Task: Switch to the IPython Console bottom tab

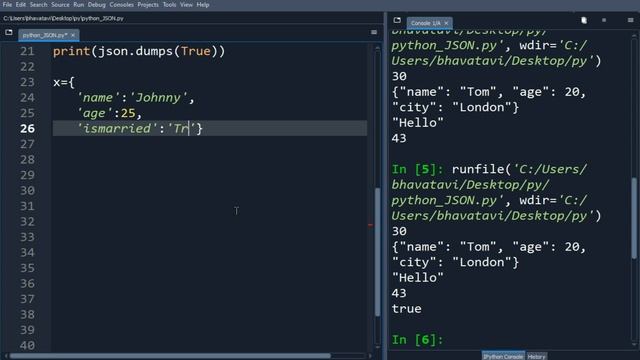Action: point(503,356)
